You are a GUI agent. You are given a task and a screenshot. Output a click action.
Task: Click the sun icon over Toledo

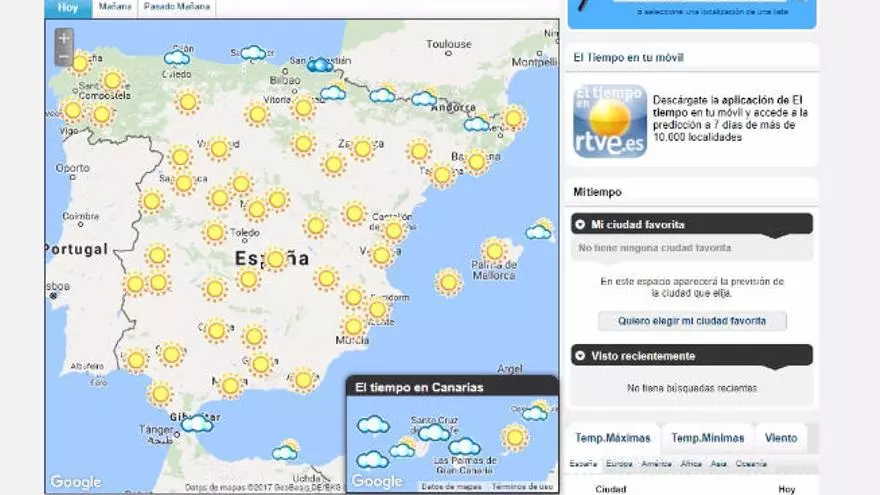click(215, 233)
